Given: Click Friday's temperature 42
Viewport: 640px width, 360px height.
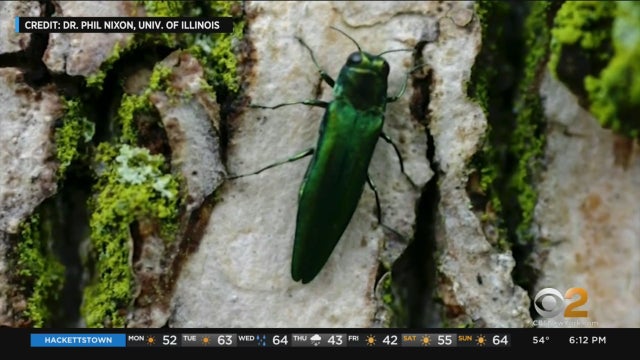Looking at the screenshot, I should click(x=390, y=340).
